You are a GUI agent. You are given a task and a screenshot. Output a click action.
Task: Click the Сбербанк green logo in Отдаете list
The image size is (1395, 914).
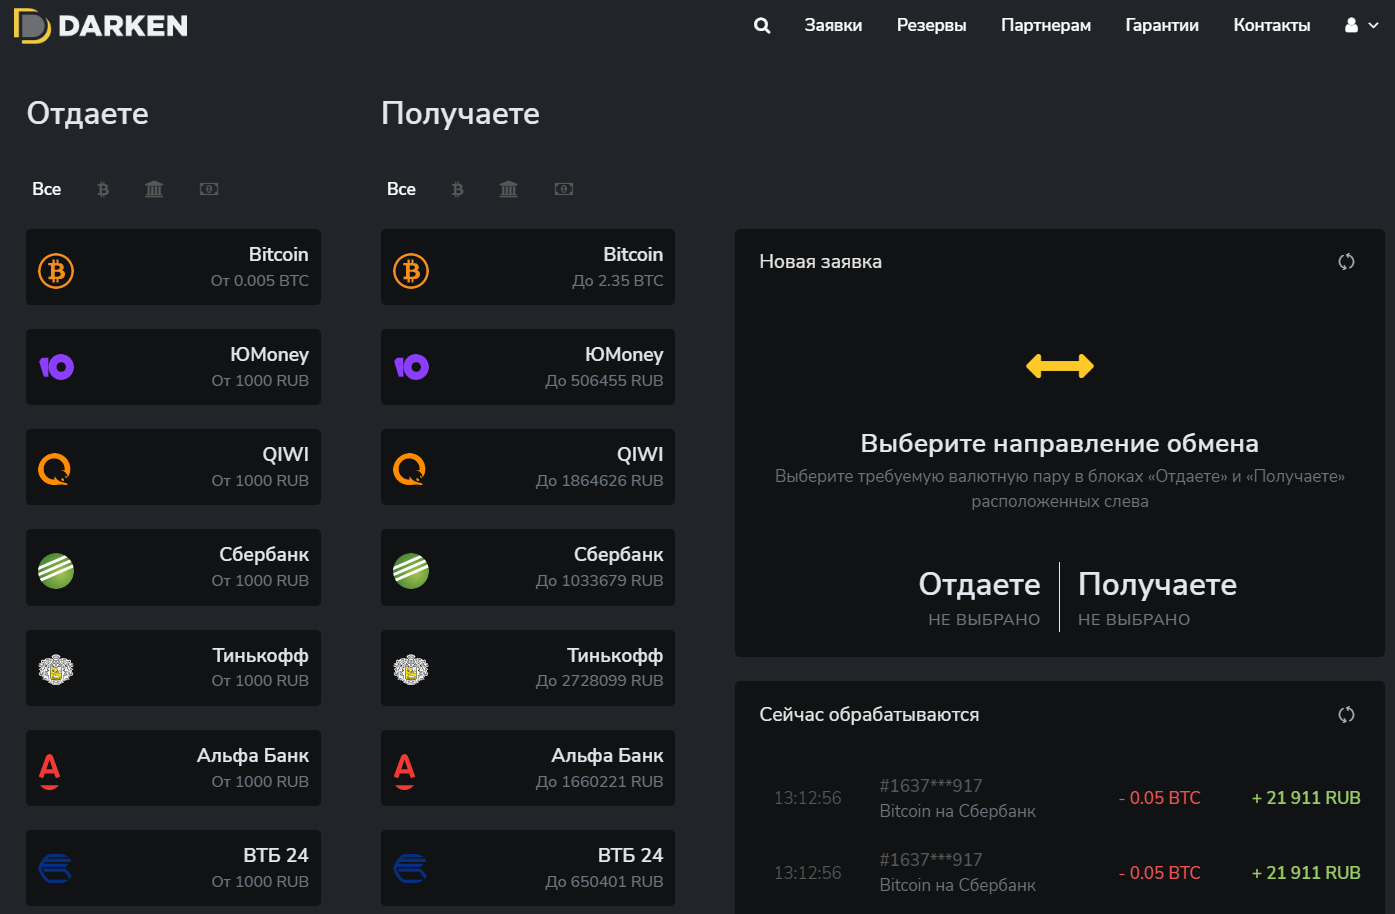[x=56, y=570]
